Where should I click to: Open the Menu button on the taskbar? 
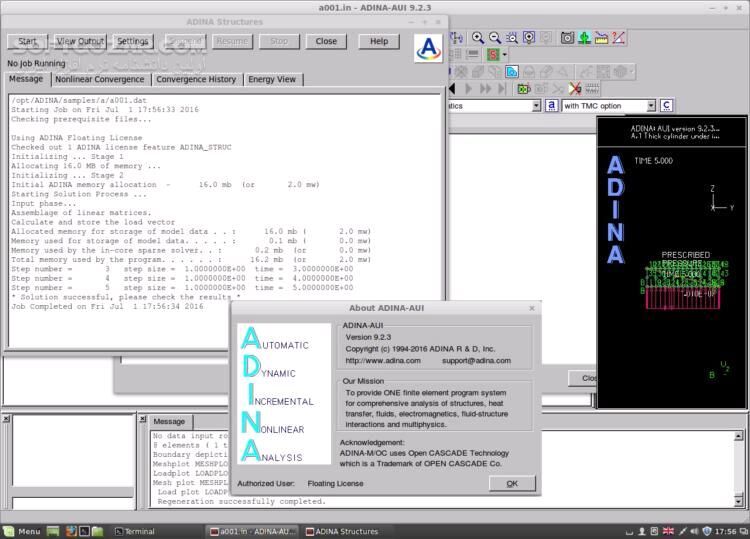[22, 531]
